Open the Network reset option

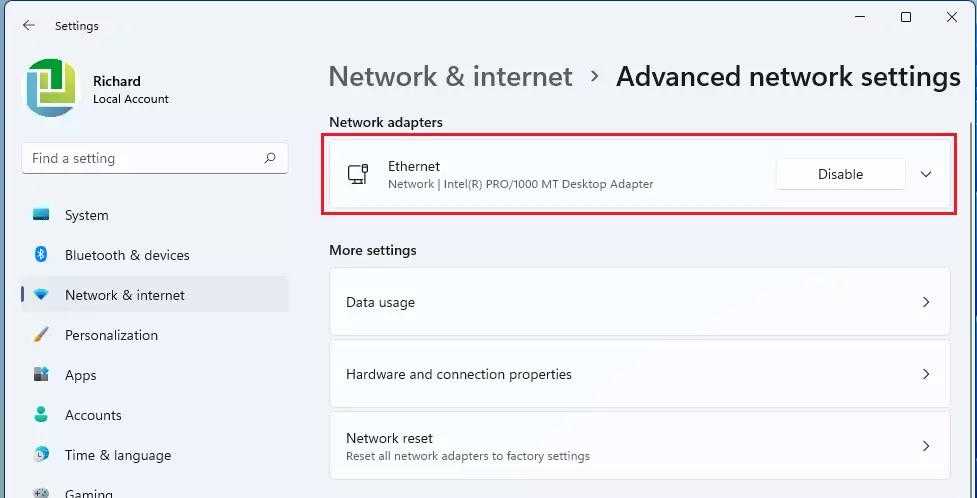tap(639, 446)
